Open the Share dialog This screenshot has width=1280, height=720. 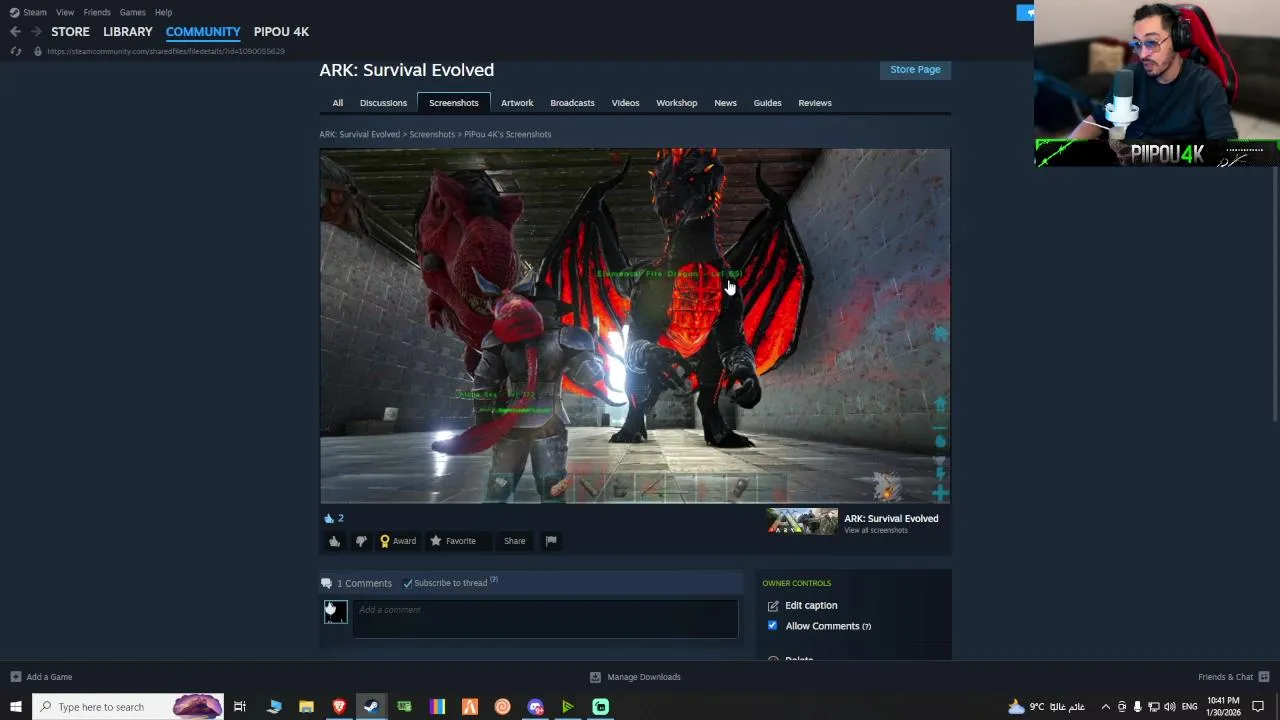[x=515, y=541]
